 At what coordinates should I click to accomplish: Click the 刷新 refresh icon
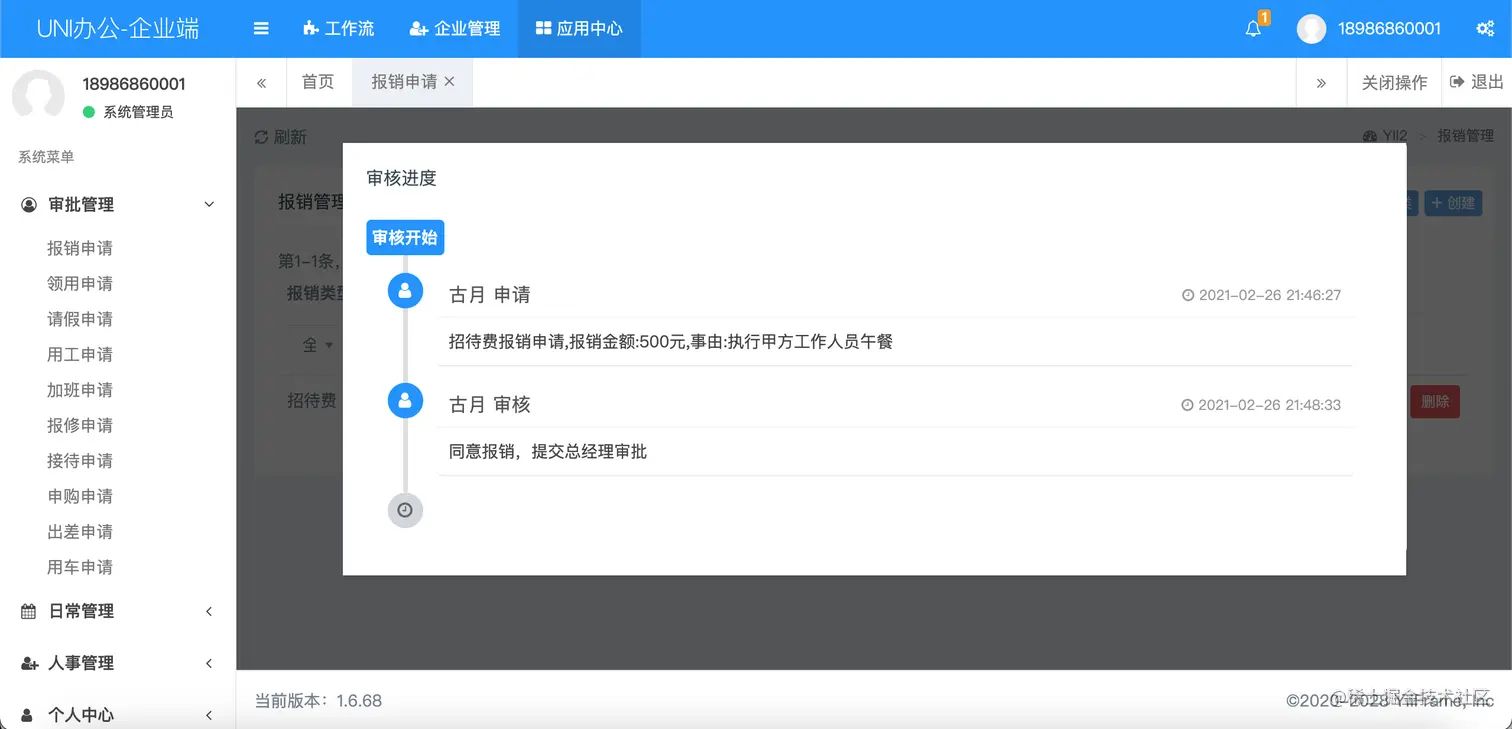261,136
